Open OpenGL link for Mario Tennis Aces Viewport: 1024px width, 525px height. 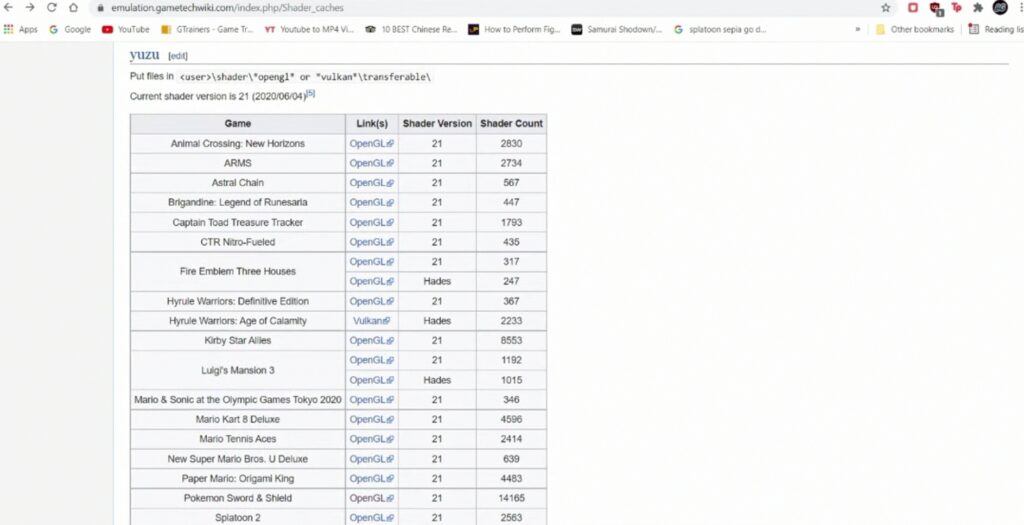pyautogui.click(x=372, y=439)
